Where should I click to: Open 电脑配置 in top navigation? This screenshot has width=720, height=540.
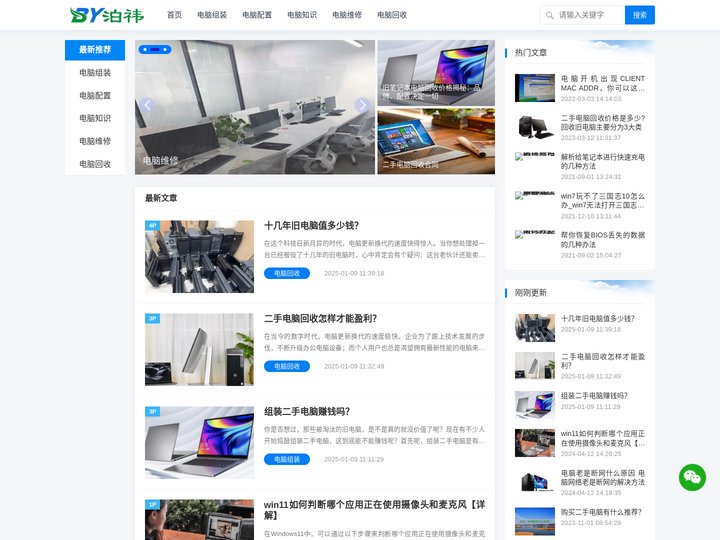pyautogui.click(x=257, y=15)
